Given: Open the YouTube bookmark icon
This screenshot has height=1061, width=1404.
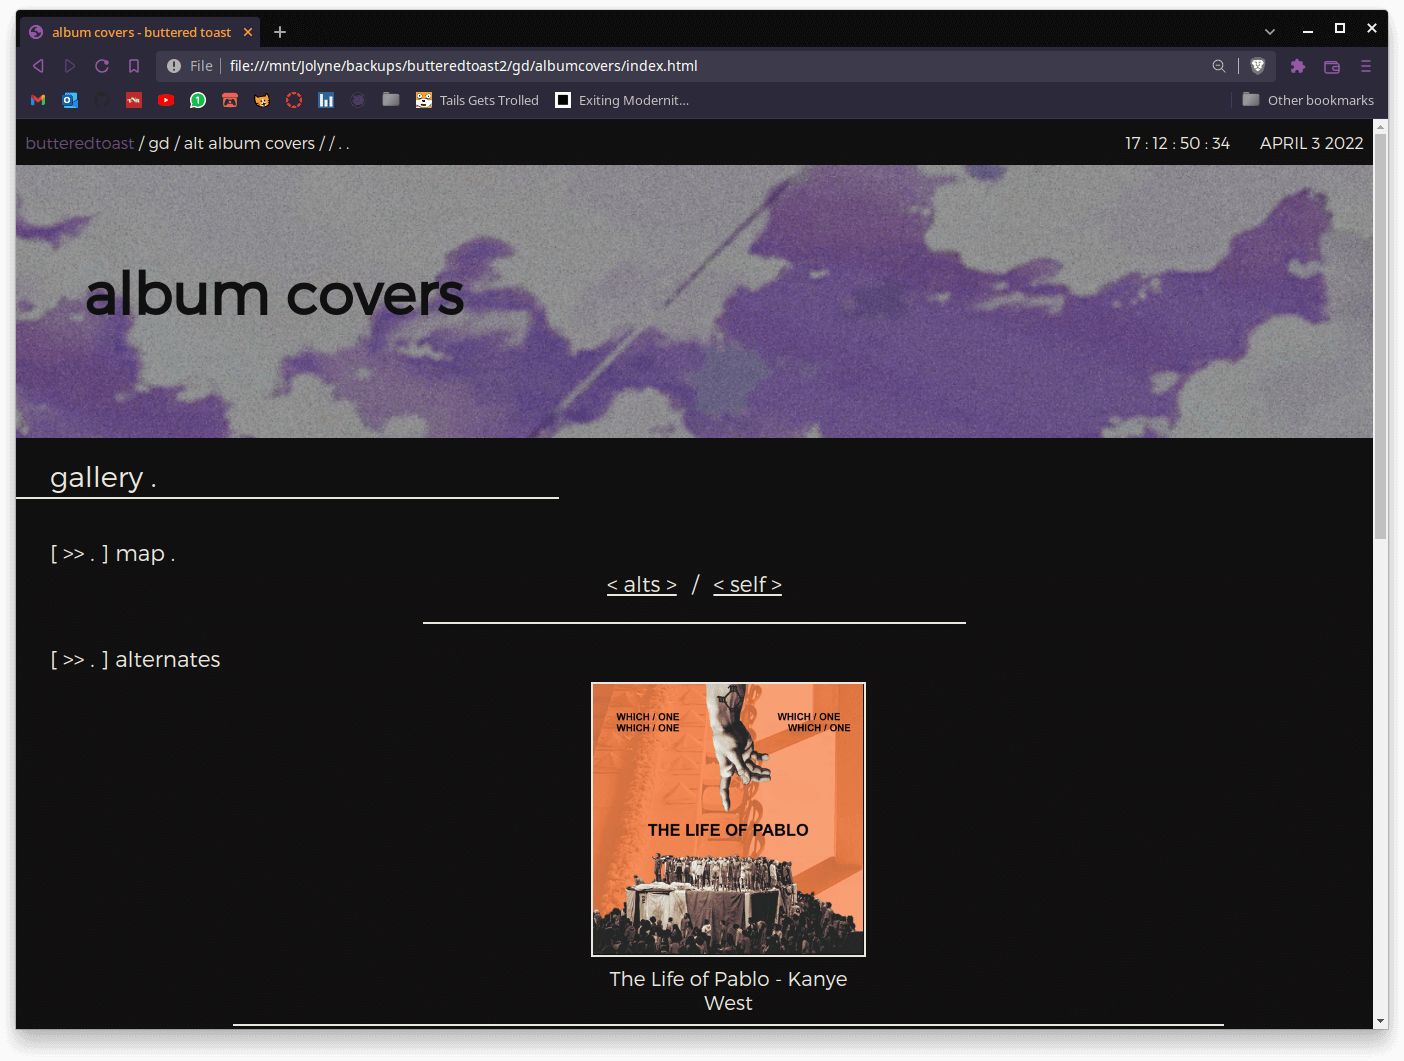Looking at the screenshot, I should pos(166,100).
